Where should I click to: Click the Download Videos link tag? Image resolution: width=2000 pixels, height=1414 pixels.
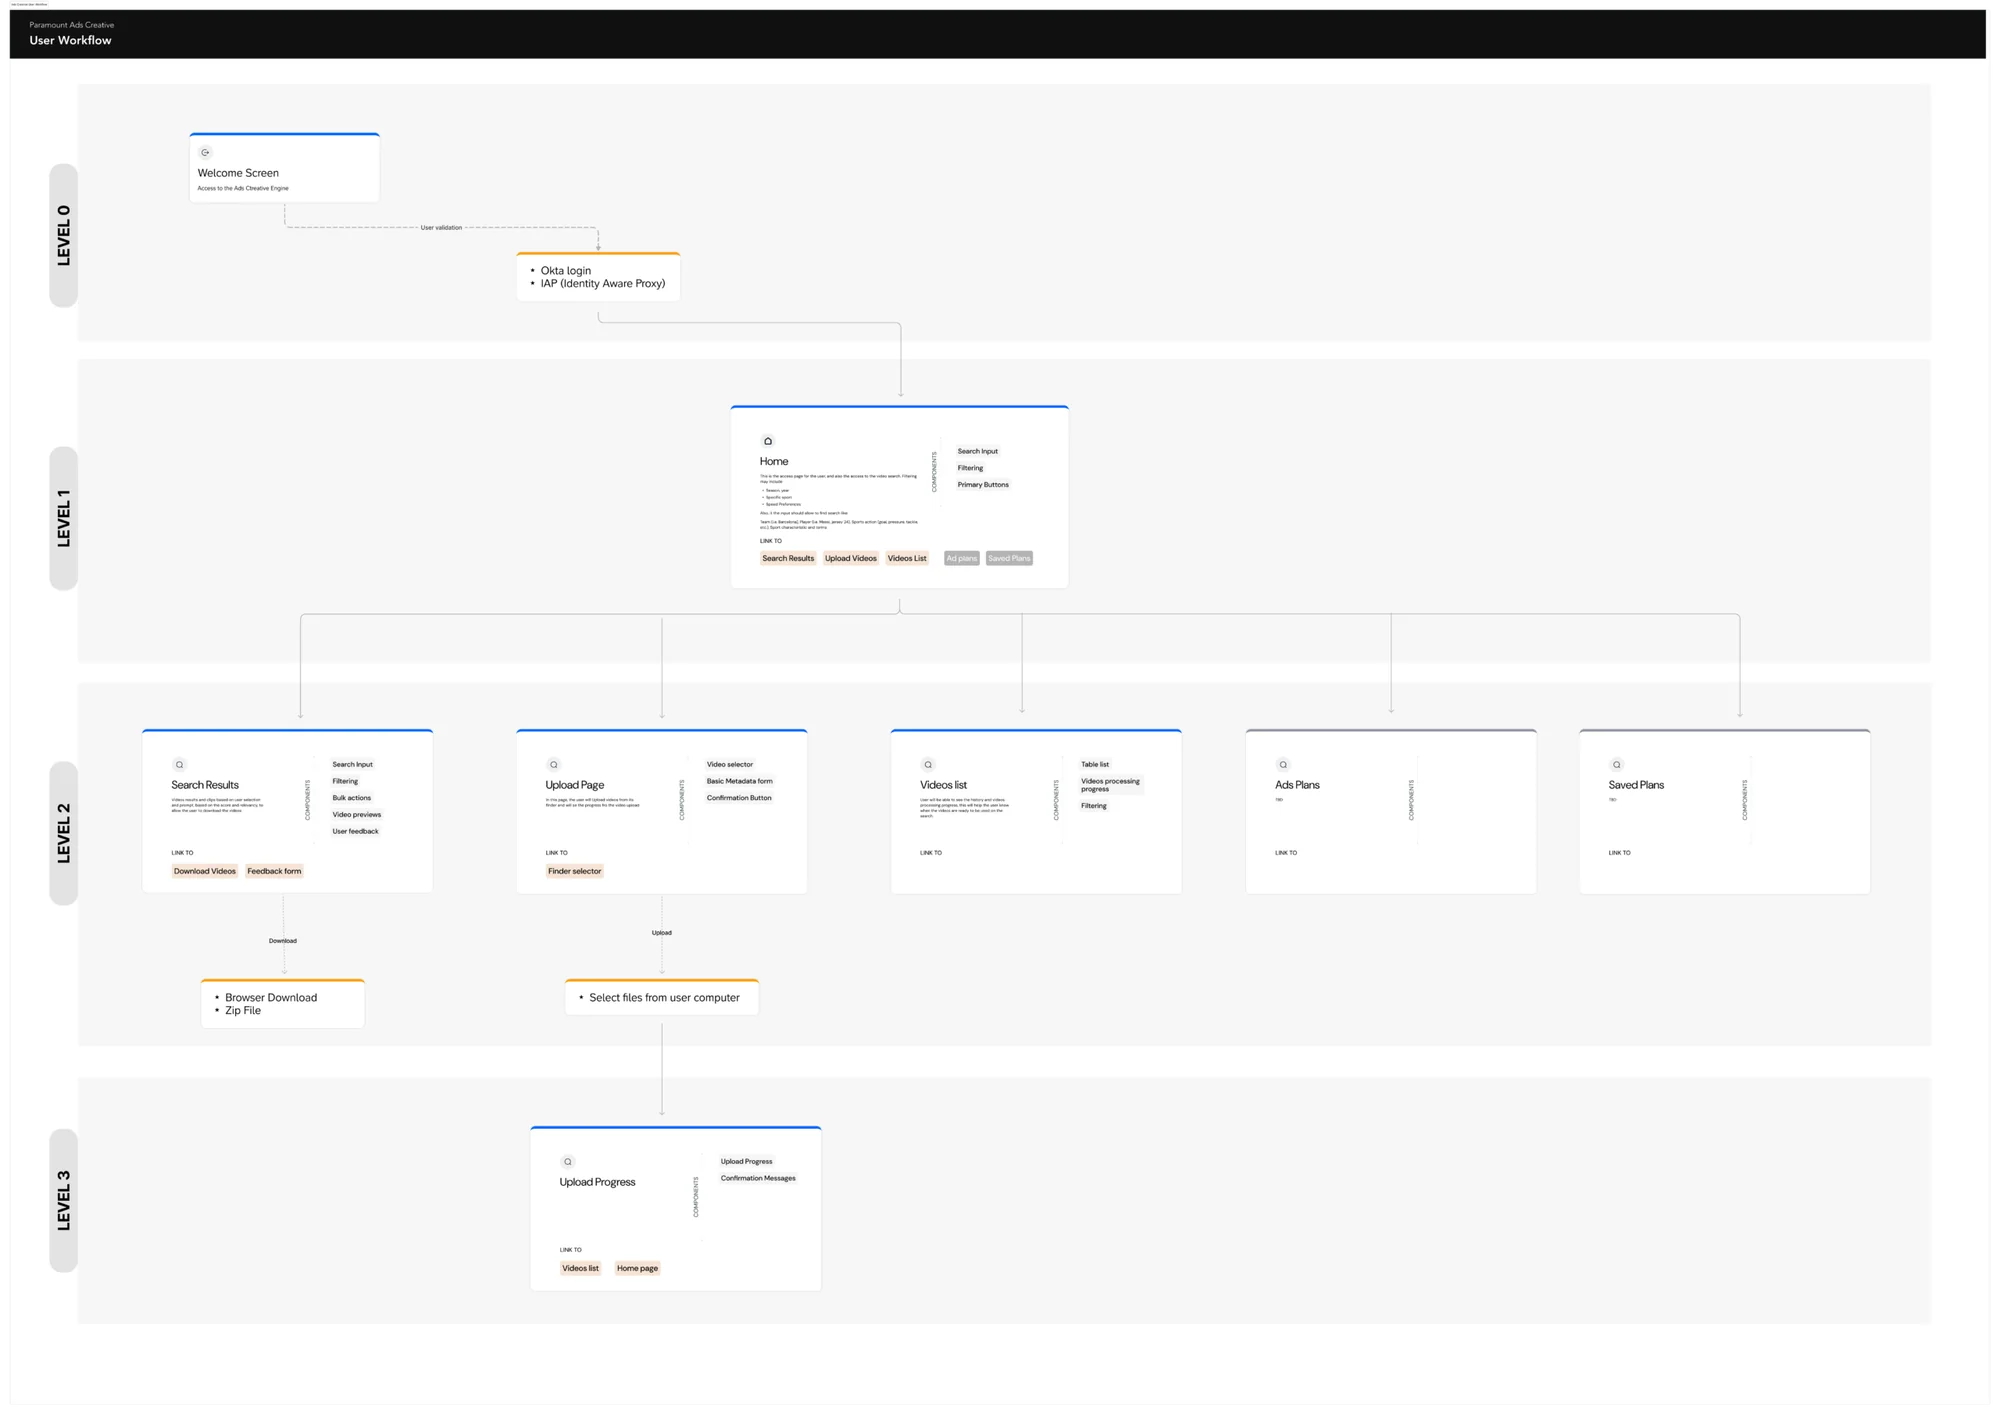pyautogui.click(x=205, y=871)
